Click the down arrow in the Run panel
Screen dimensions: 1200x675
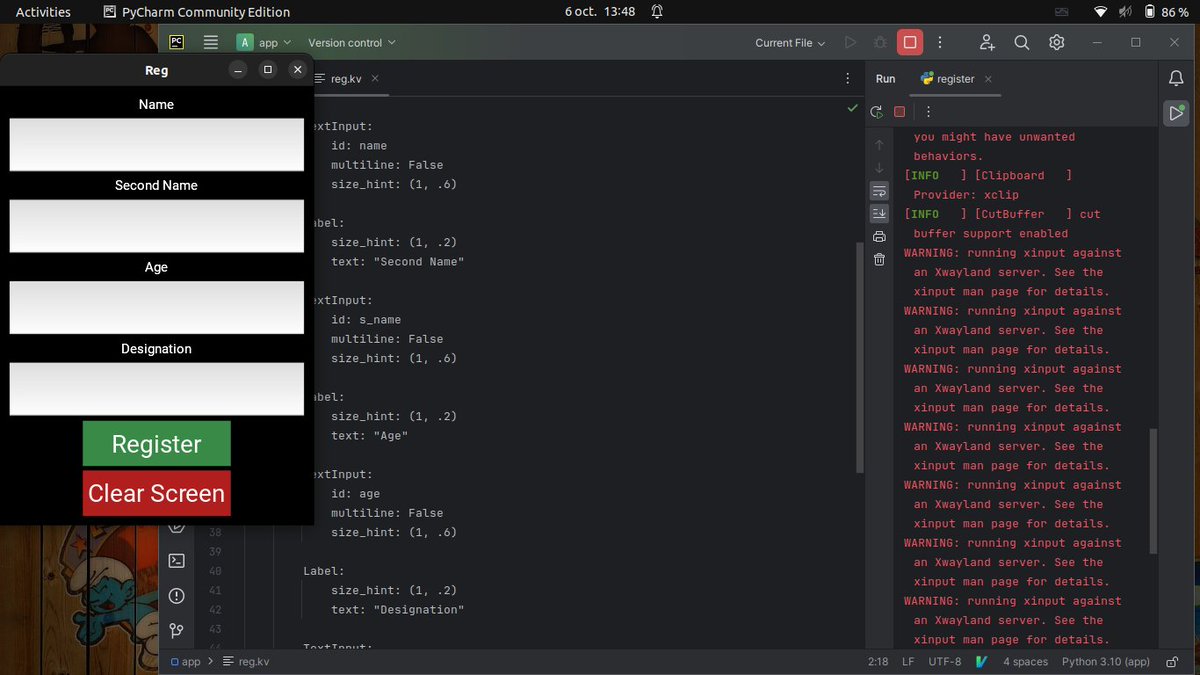click(x=879, y=168)
